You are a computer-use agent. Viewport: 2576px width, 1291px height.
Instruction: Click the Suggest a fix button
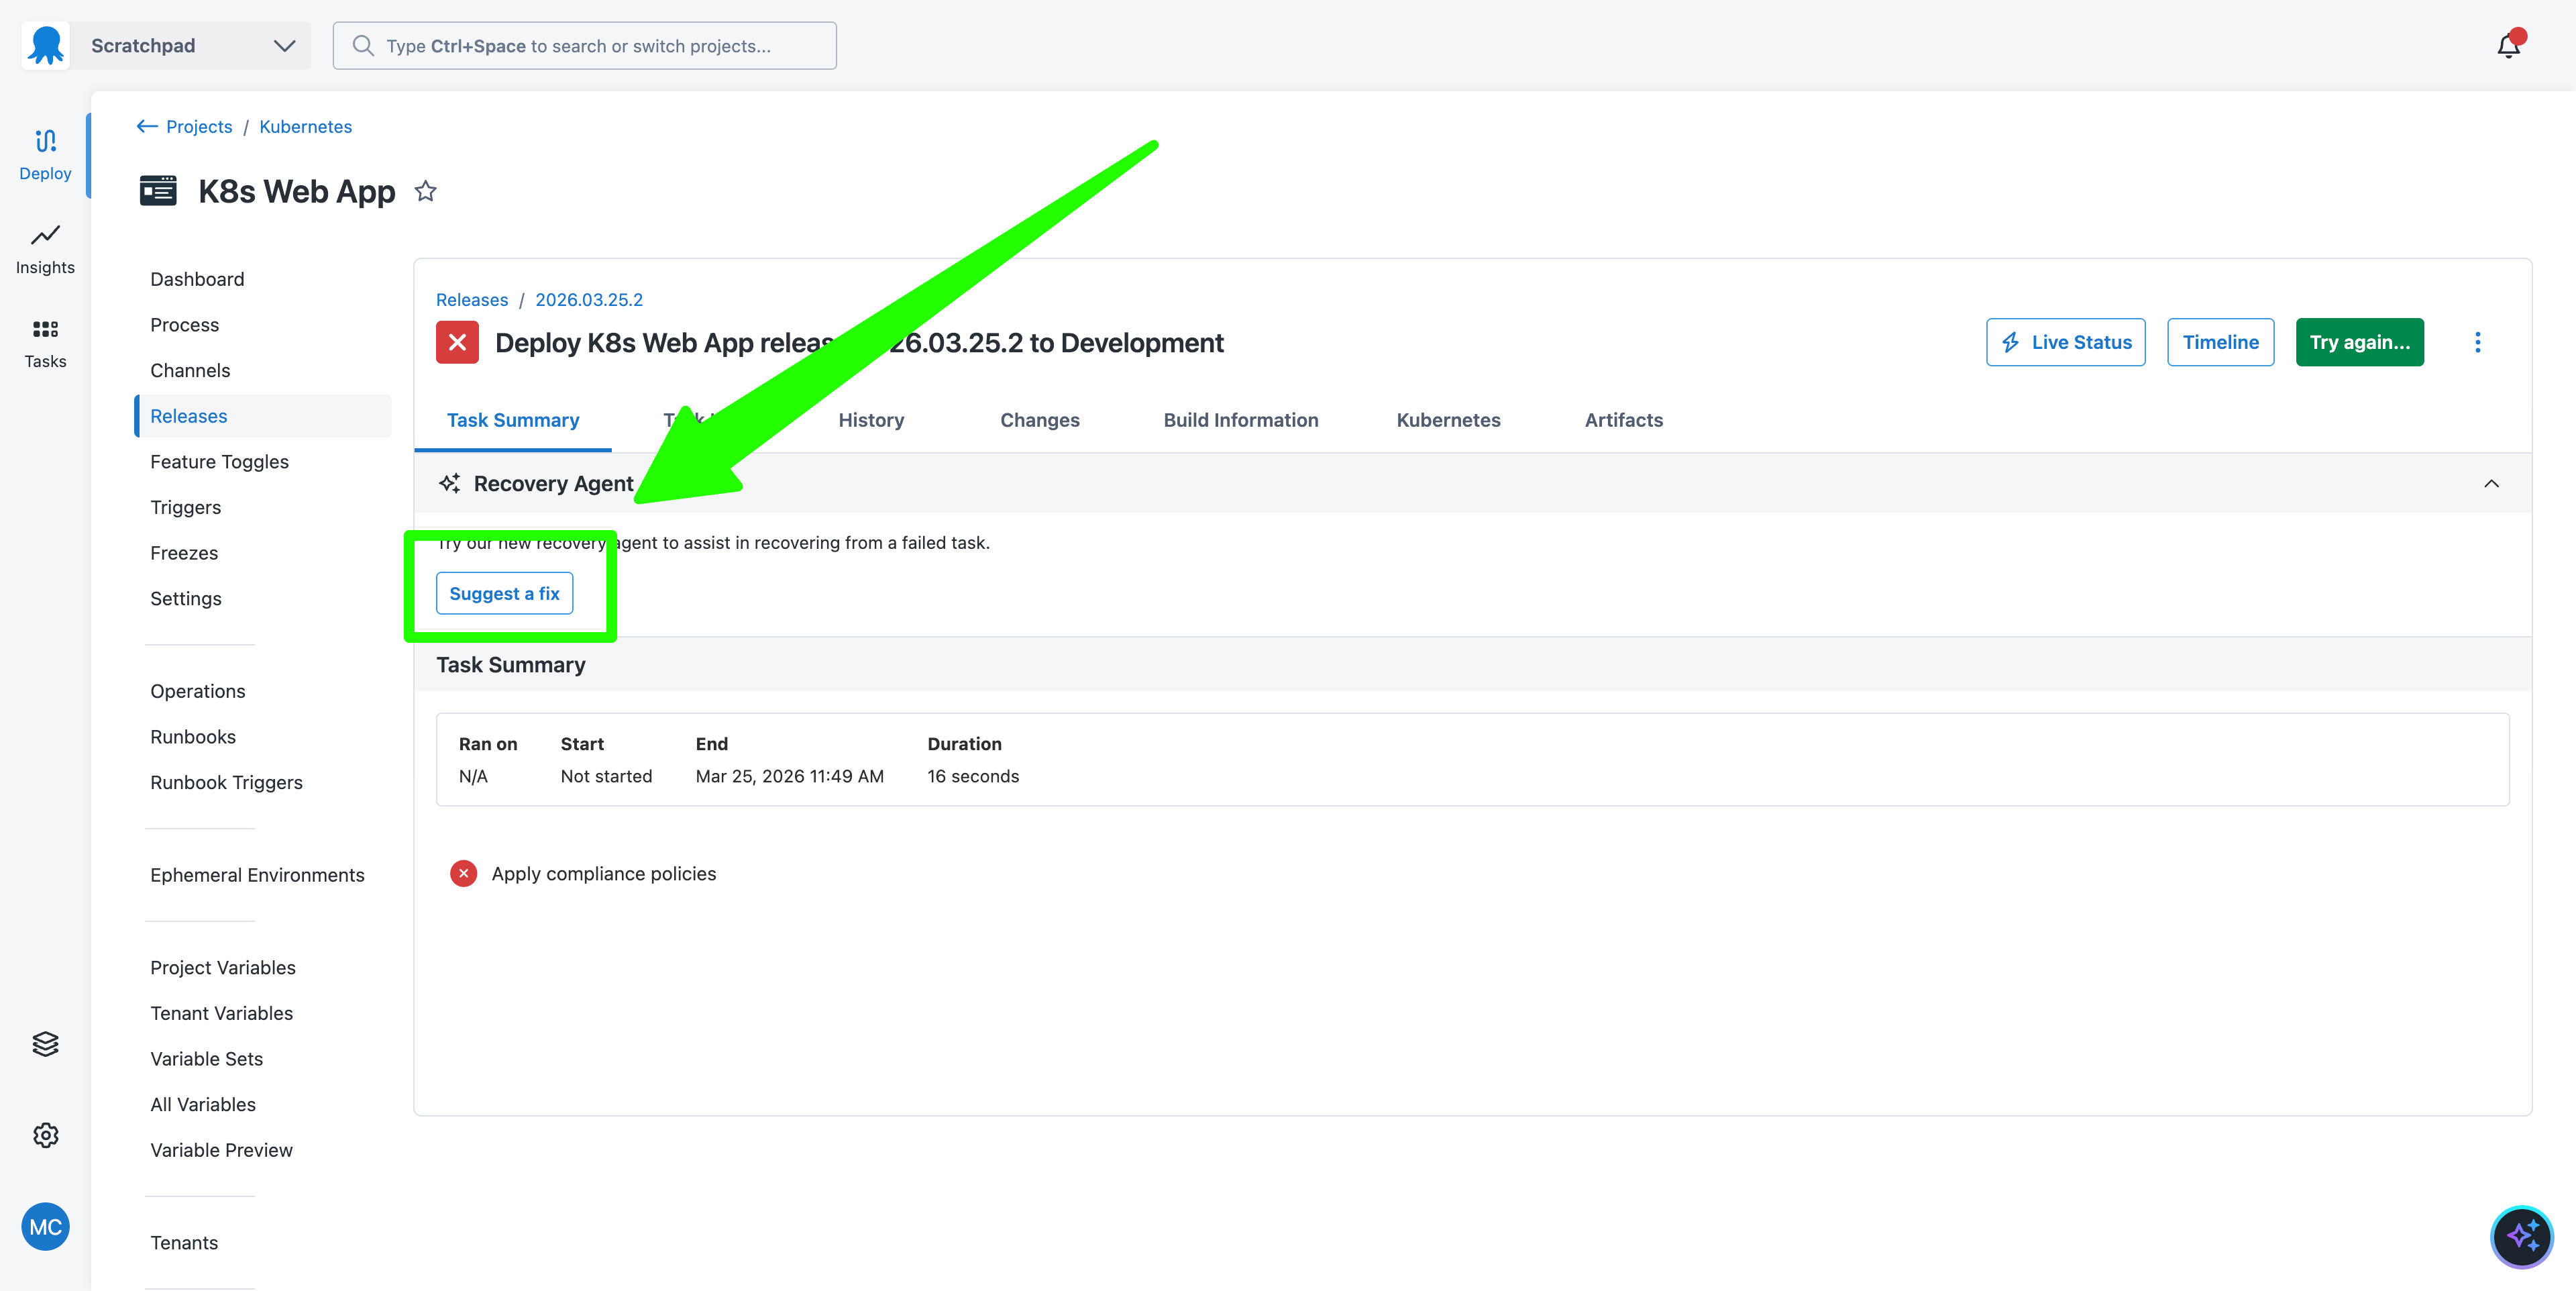click(x=504, y=593)
